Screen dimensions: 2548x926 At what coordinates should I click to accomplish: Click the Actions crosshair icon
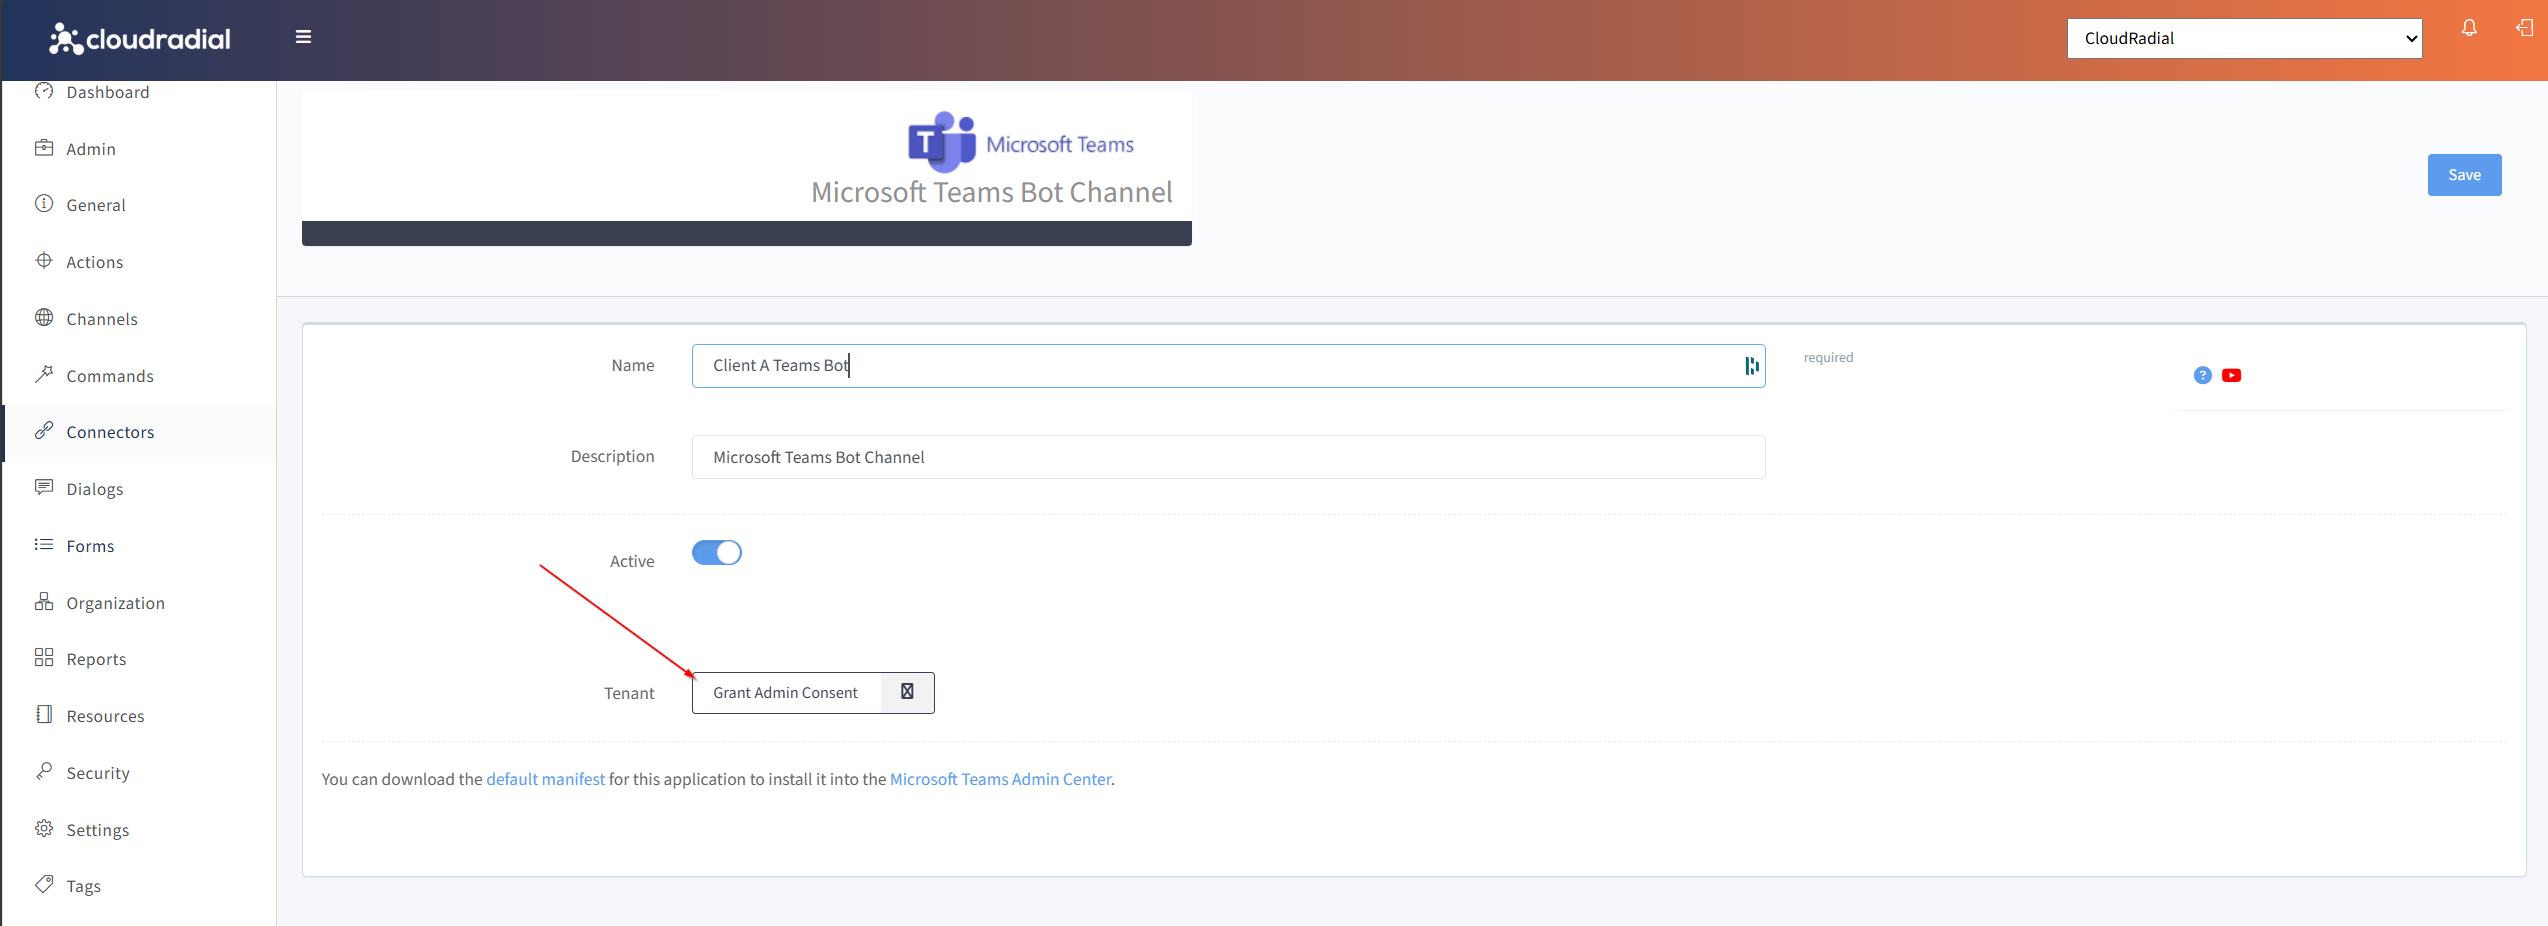tap(44, 261)
